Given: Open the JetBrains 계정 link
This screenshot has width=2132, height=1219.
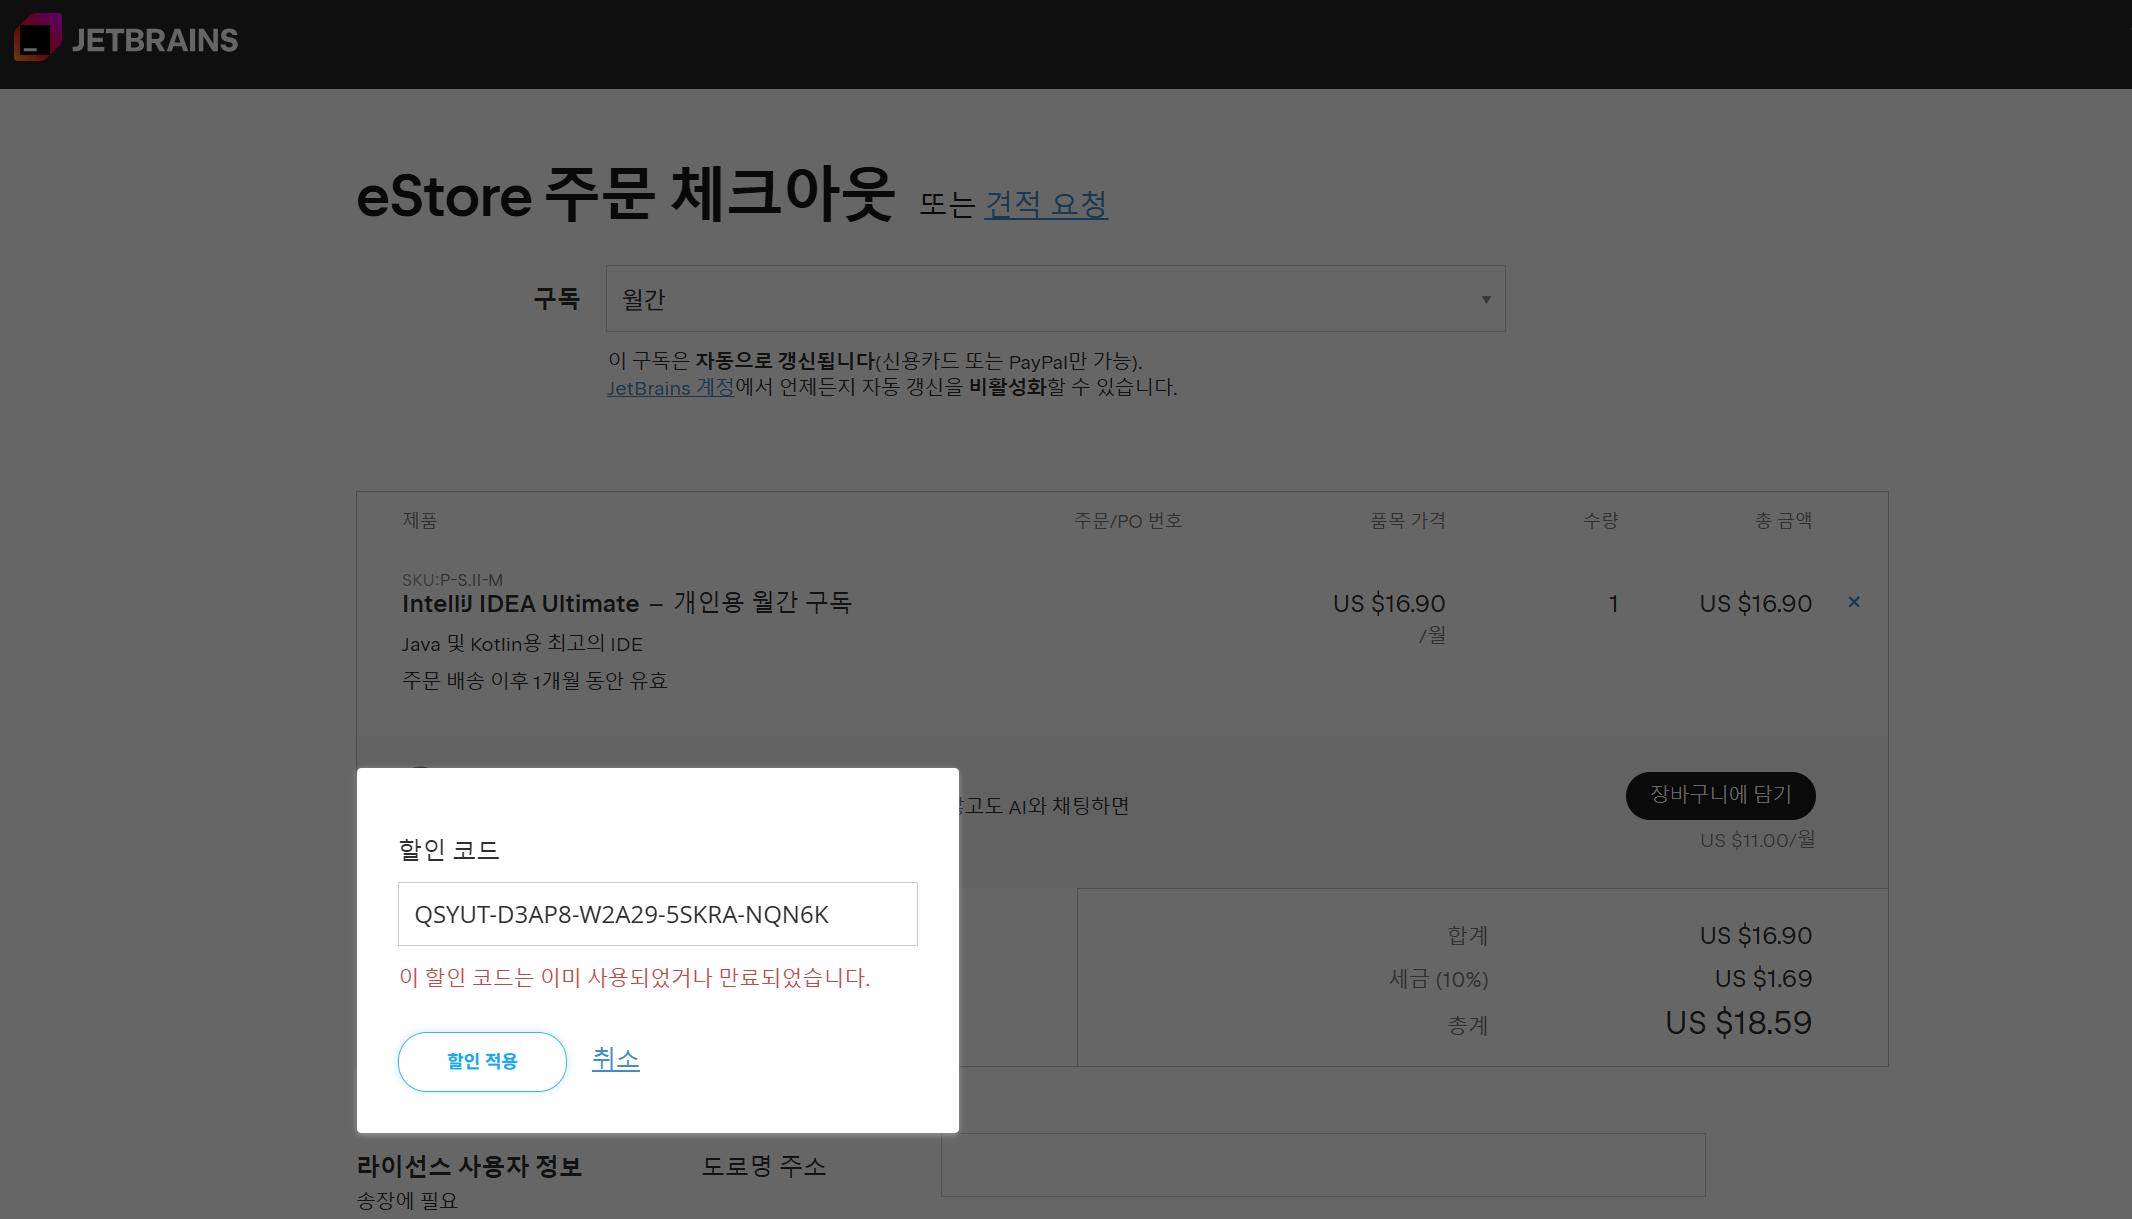Looking at the screenshot, I should pyautogui.click(x=670, y=388).
